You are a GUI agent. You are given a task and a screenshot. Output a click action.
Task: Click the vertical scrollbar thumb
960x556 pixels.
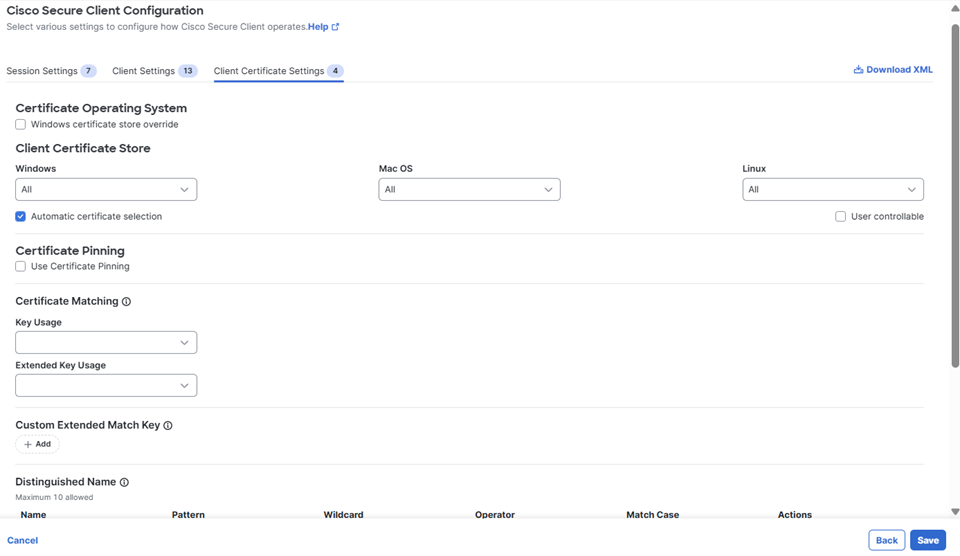coord(954,196)
